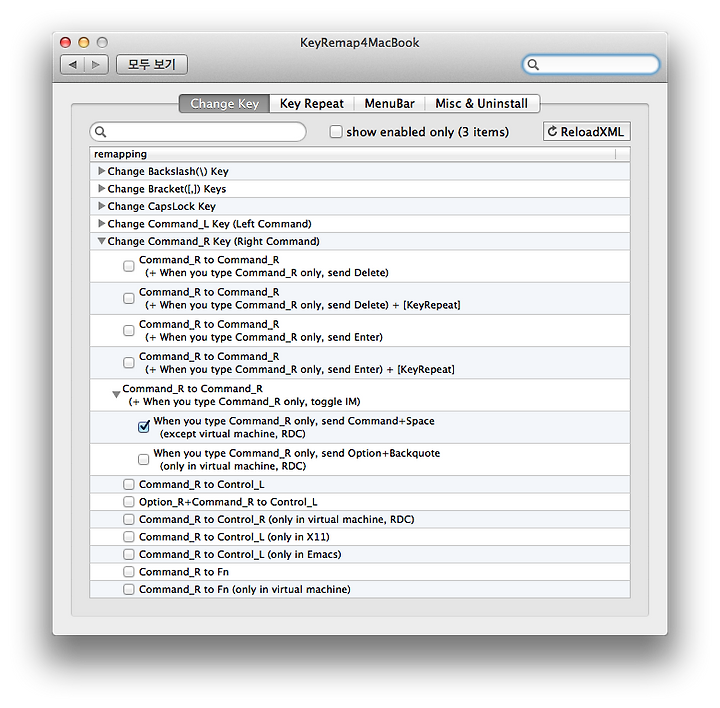Select the text "(only in virtual machine, RDC)"
This screenshot has height=708, width=720.
[233, 466]
